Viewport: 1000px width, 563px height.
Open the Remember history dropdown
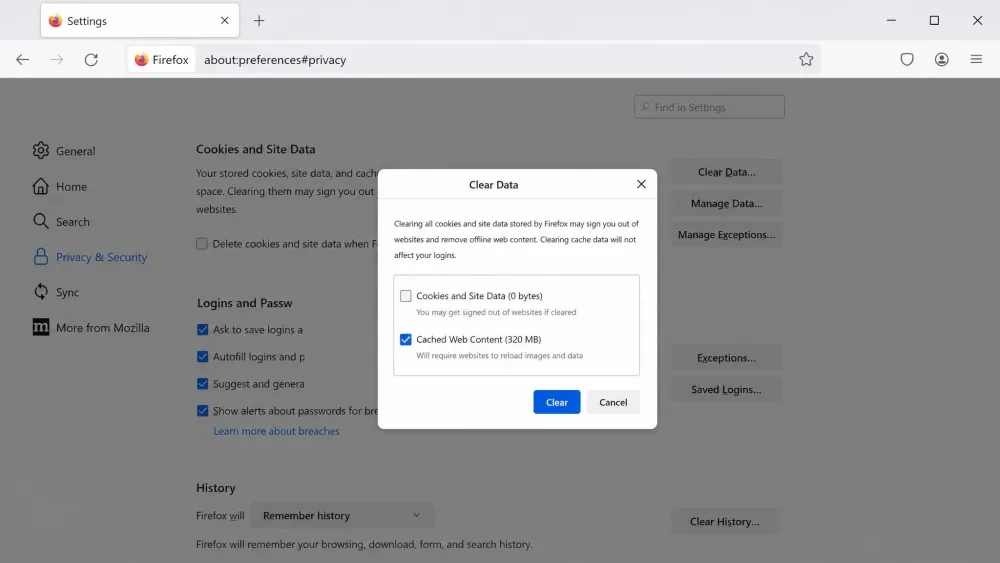(341, 515)
